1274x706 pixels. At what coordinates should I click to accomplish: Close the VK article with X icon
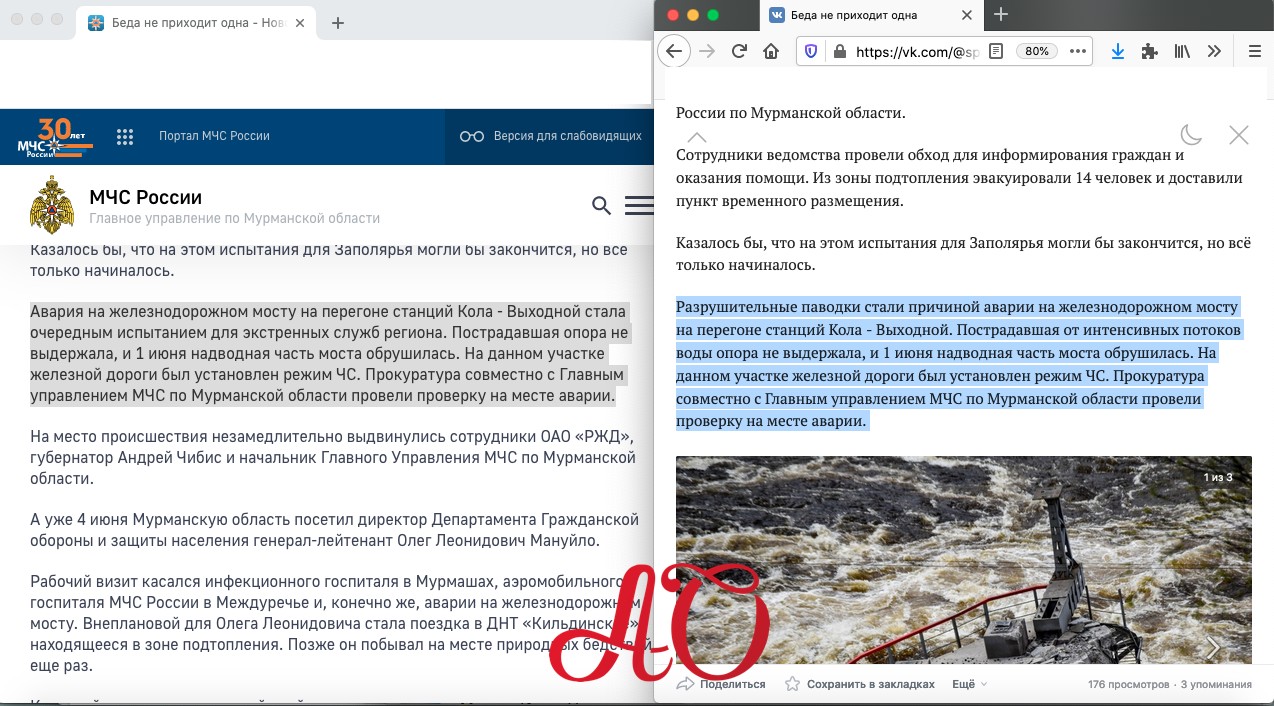coord(1238,135)
